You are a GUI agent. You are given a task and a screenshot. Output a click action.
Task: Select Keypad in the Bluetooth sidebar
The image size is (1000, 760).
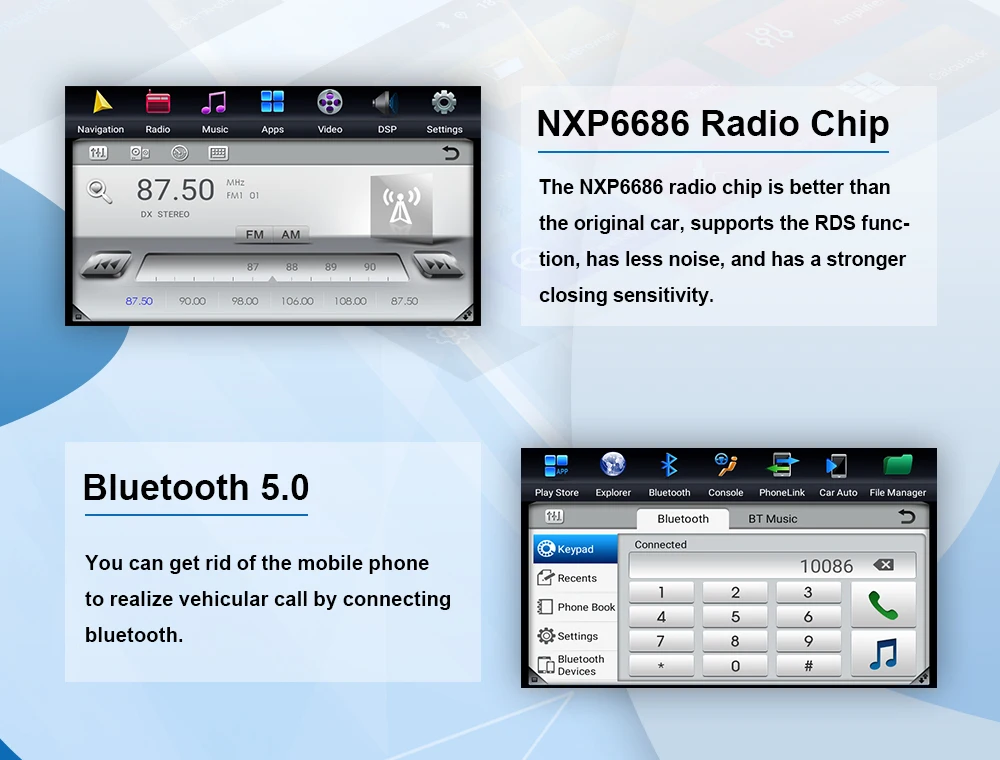(x=576, y=549)
